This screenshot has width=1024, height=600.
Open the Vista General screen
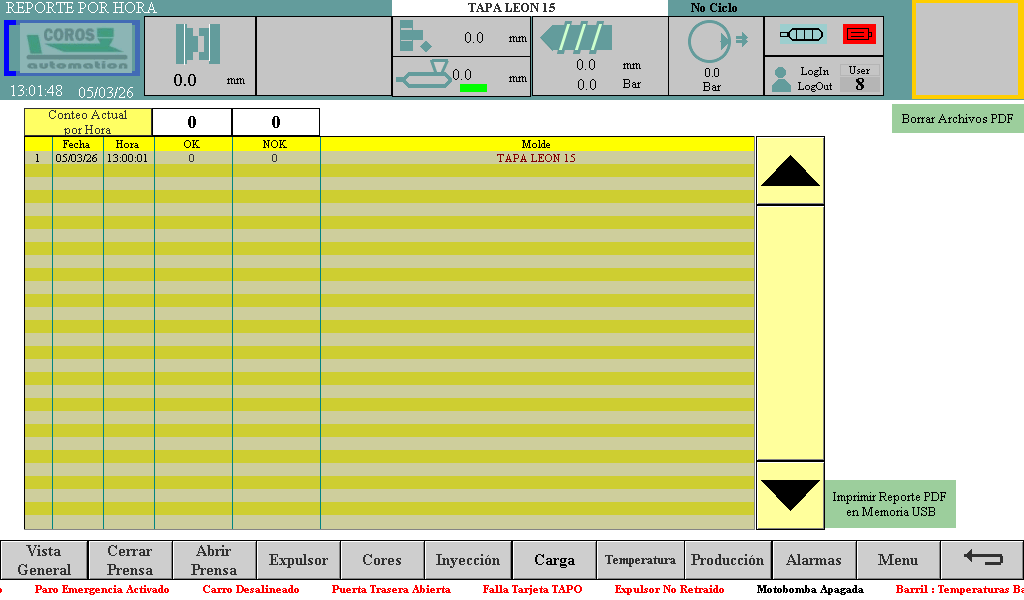pos(44,560)
